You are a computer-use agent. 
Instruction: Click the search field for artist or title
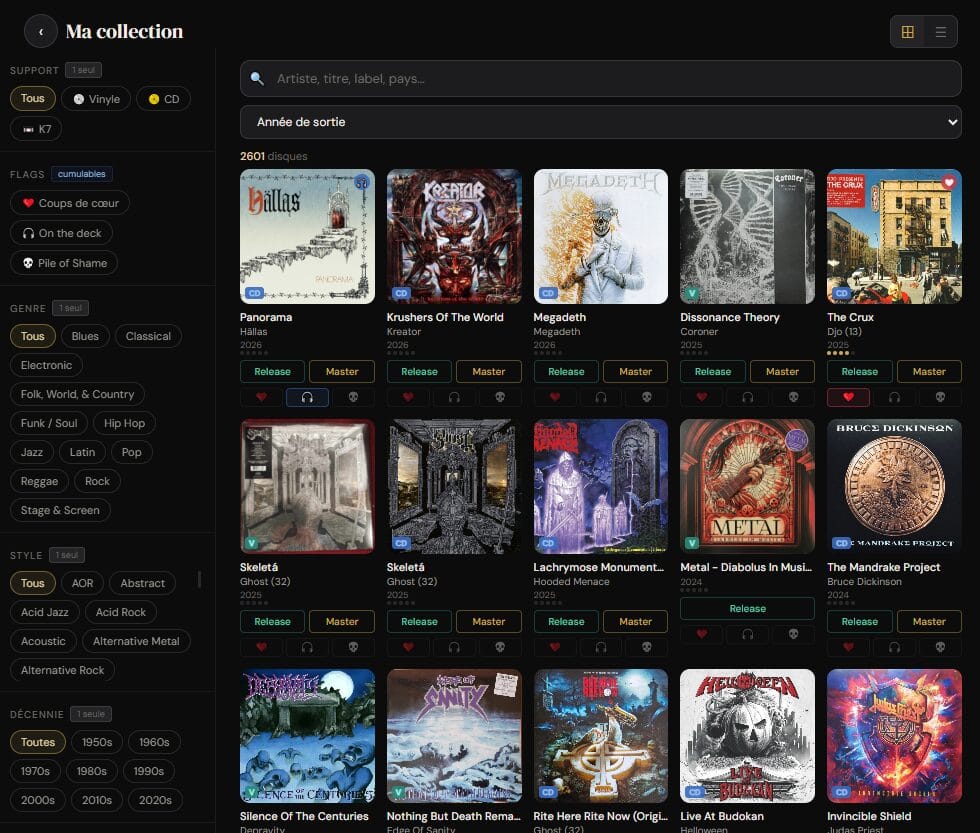(601, 78)
